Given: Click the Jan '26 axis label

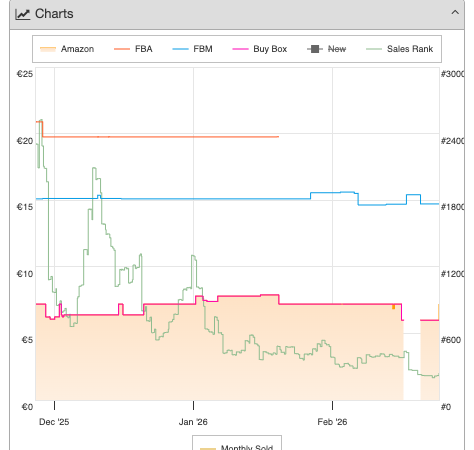Looking at the screenshot, I should click(193, 422).
